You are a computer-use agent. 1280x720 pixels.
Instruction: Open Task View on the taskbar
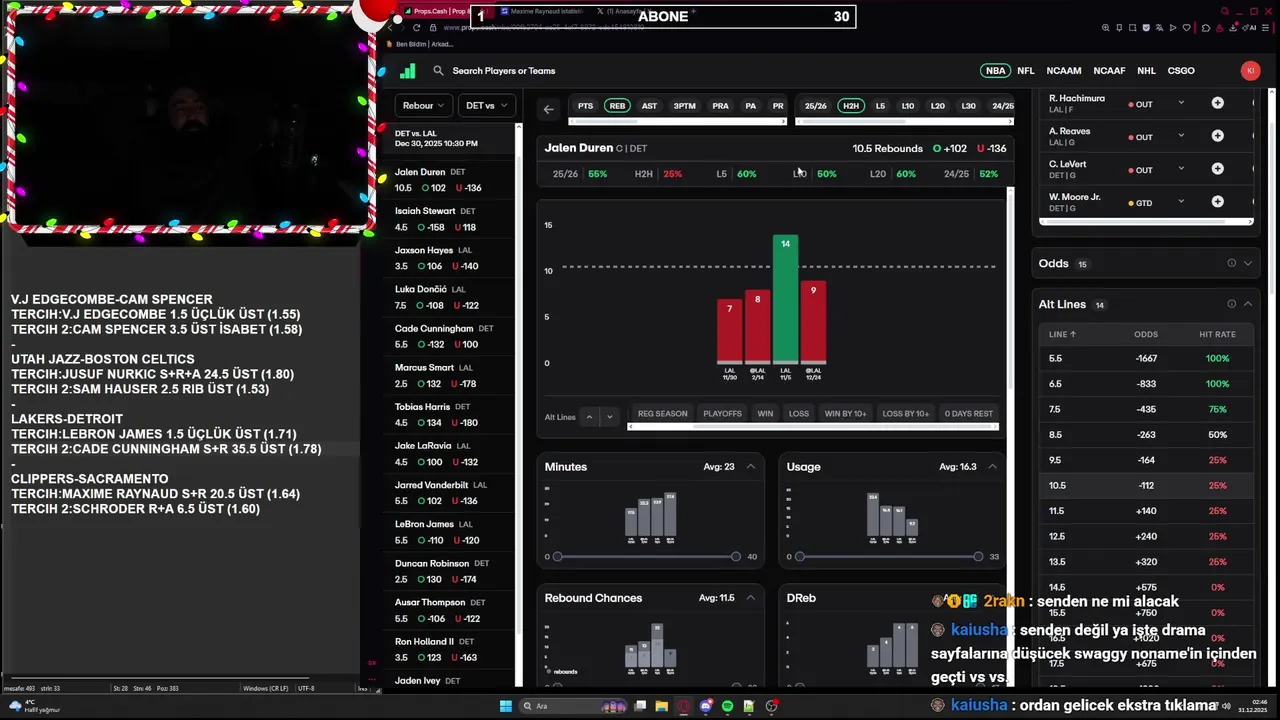click(640, 706)
